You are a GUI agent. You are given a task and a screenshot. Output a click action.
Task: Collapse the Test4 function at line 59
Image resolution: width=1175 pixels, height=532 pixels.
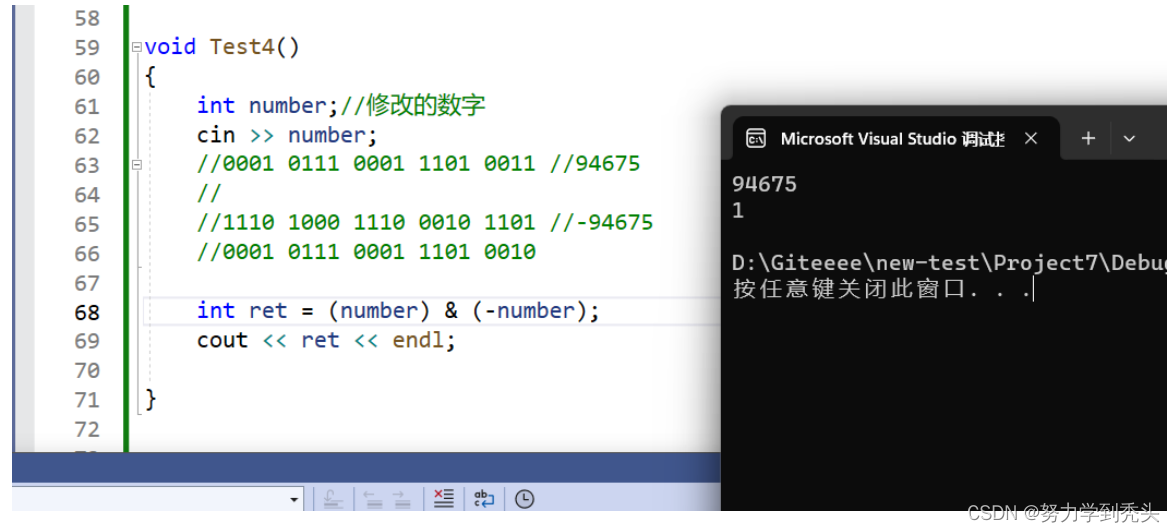(136, 46)
